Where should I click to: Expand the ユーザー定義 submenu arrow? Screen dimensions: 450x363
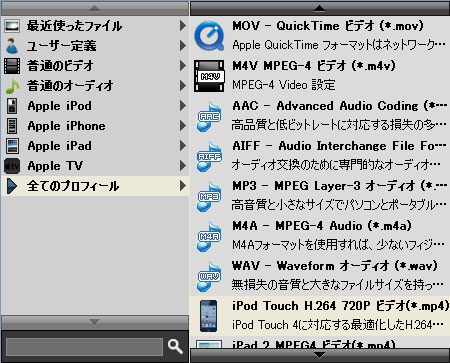coord(182,46)
